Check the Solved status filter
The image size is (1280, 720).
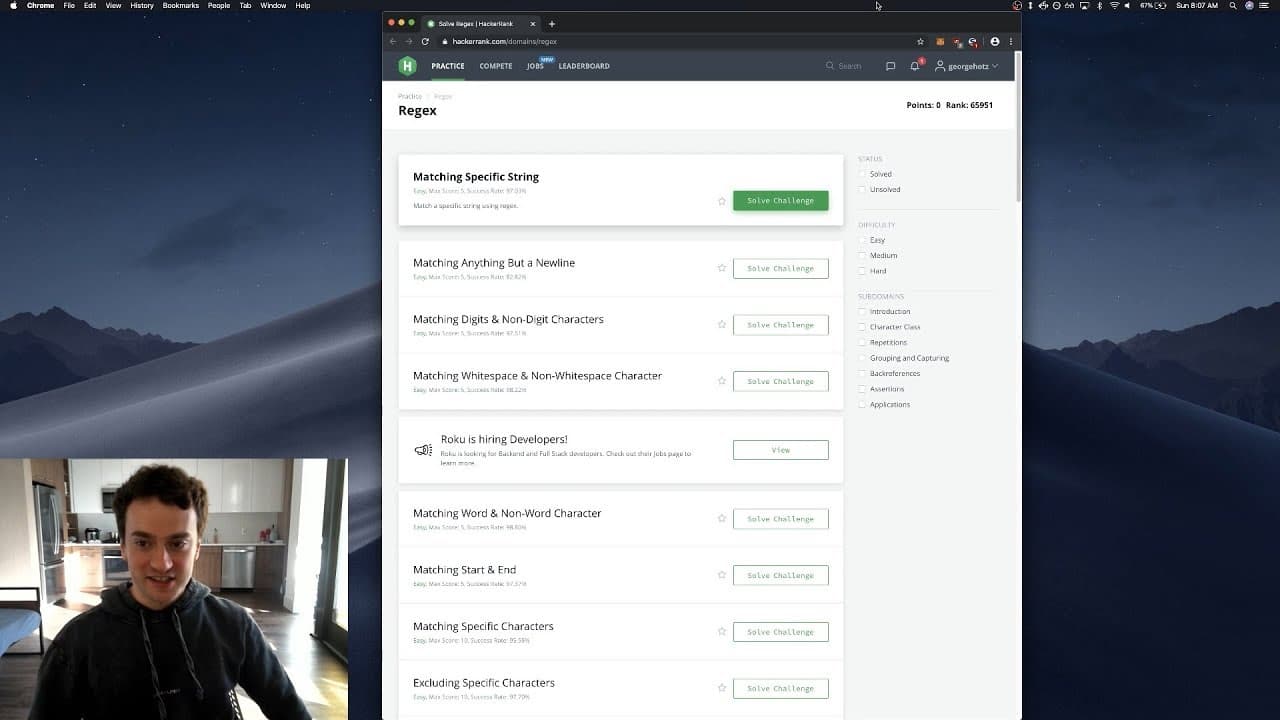pos(862,174)
